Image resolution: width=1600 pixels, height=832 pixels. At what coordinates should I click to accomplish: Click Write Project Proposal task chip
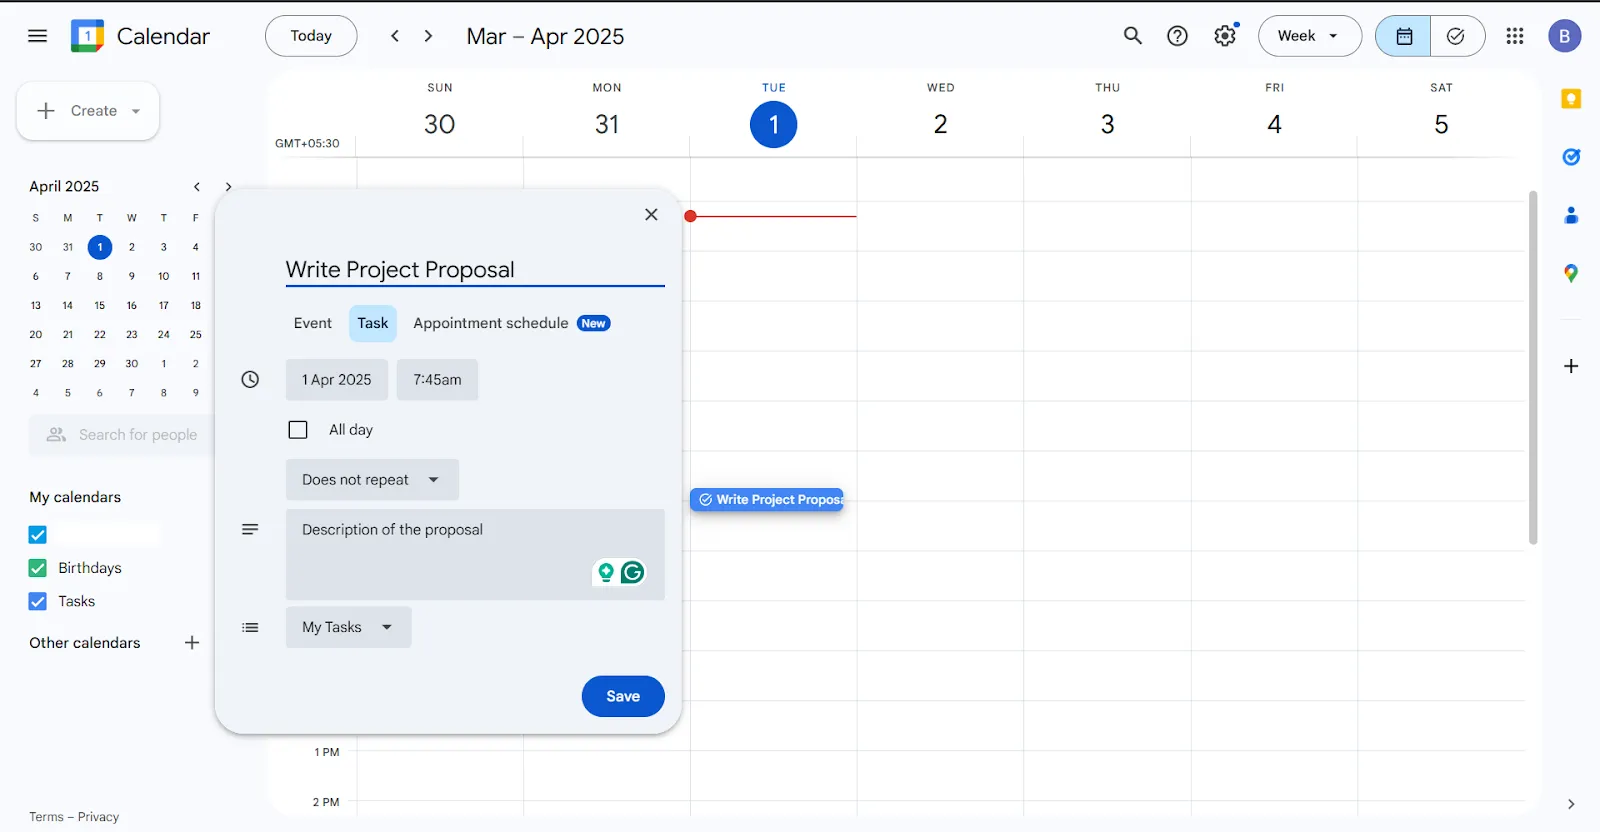click(x=767, y=500)
